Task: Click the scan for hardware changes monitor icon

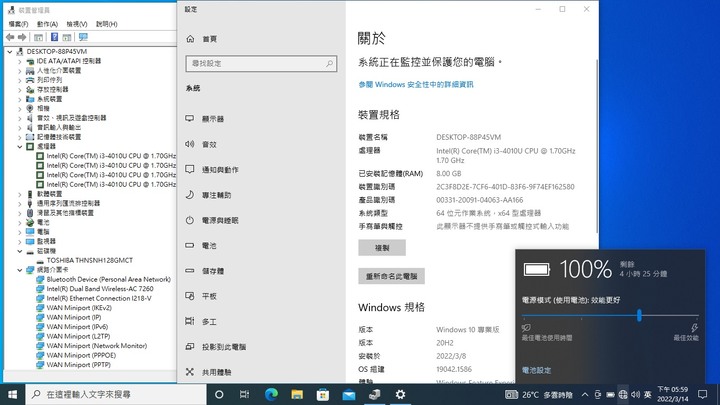Action: click(x=83, y=37)
